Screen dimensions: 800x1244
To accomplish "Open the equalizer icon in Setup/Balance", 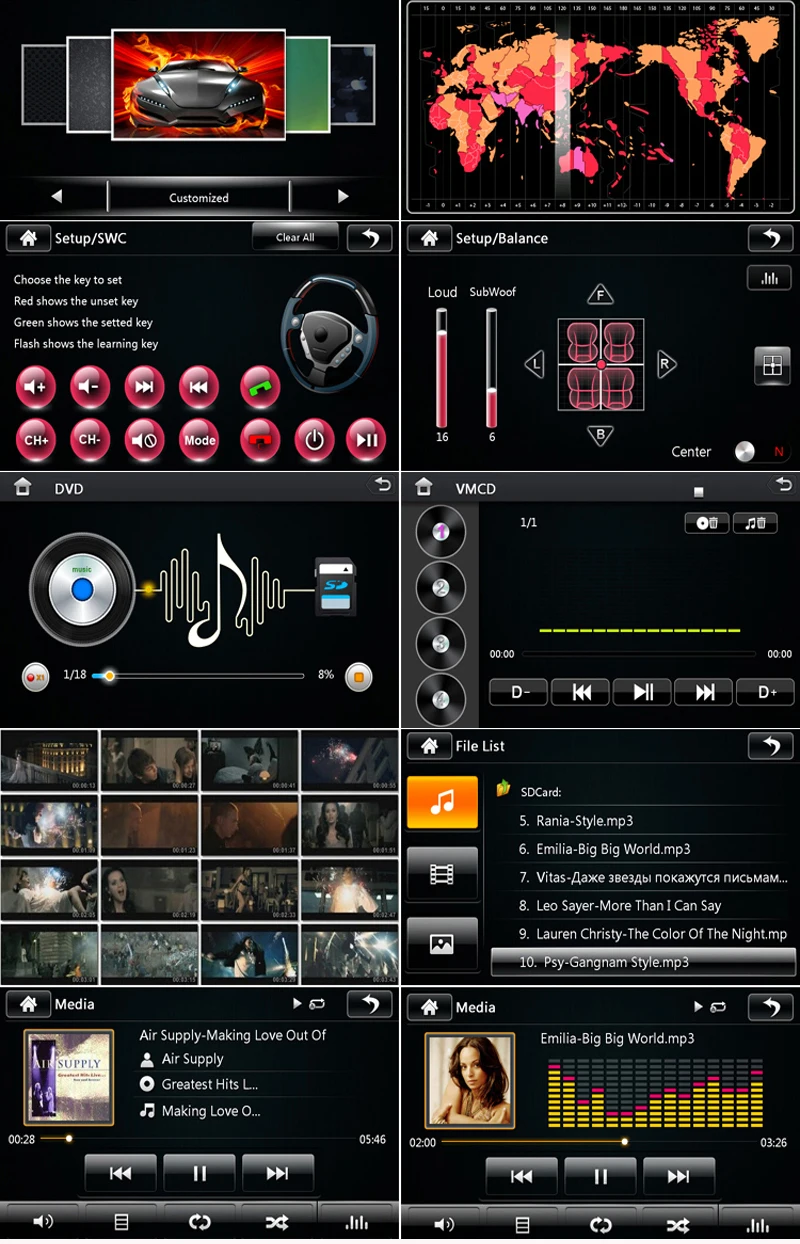I will point(769,278).
